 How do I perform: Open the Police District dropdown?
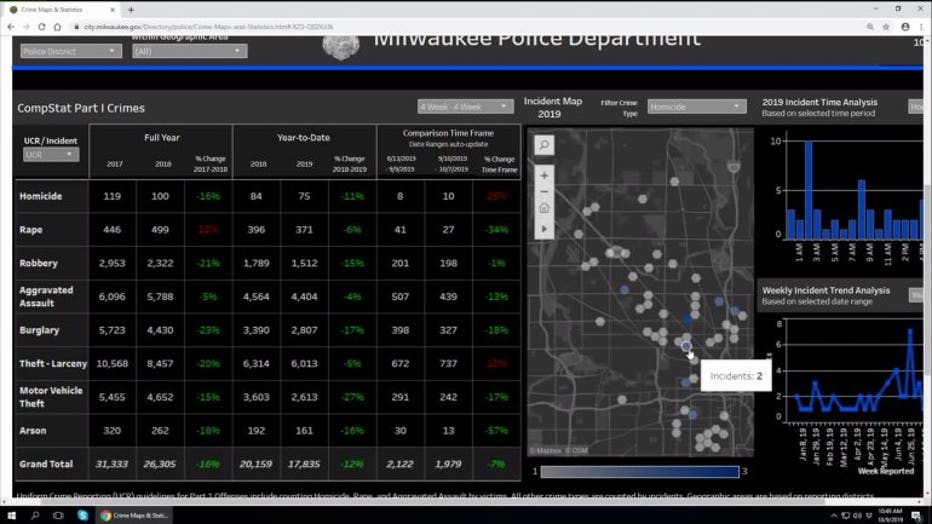pyautogui.click(x=71, y=51)
